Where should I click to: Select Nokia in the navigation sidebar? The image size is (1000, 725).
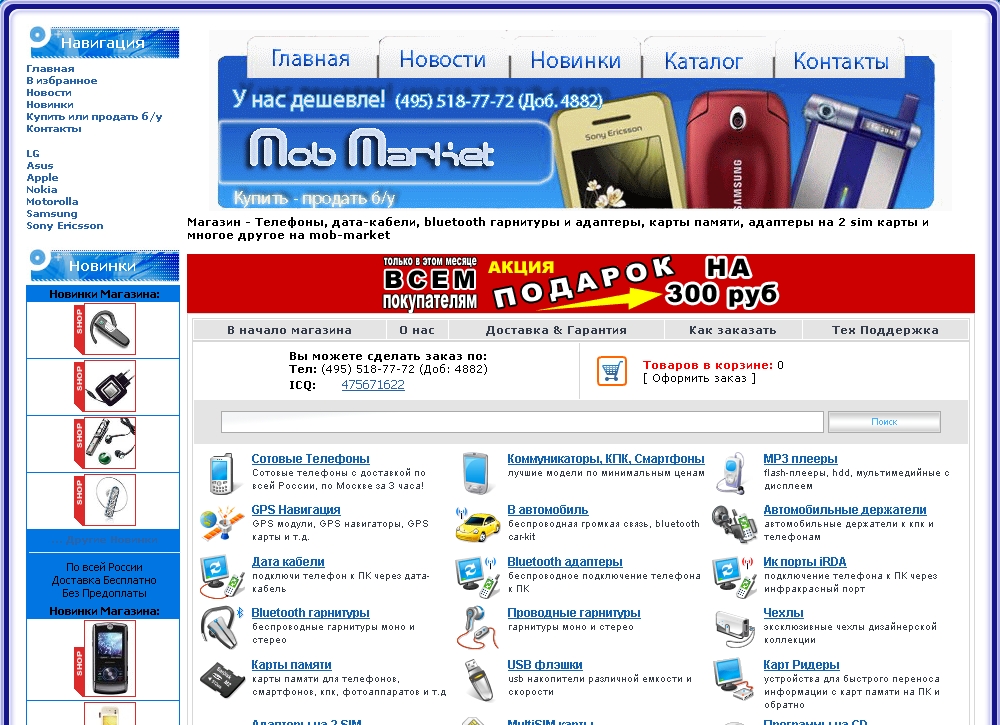pyautogui.click(x=42, y=189)
